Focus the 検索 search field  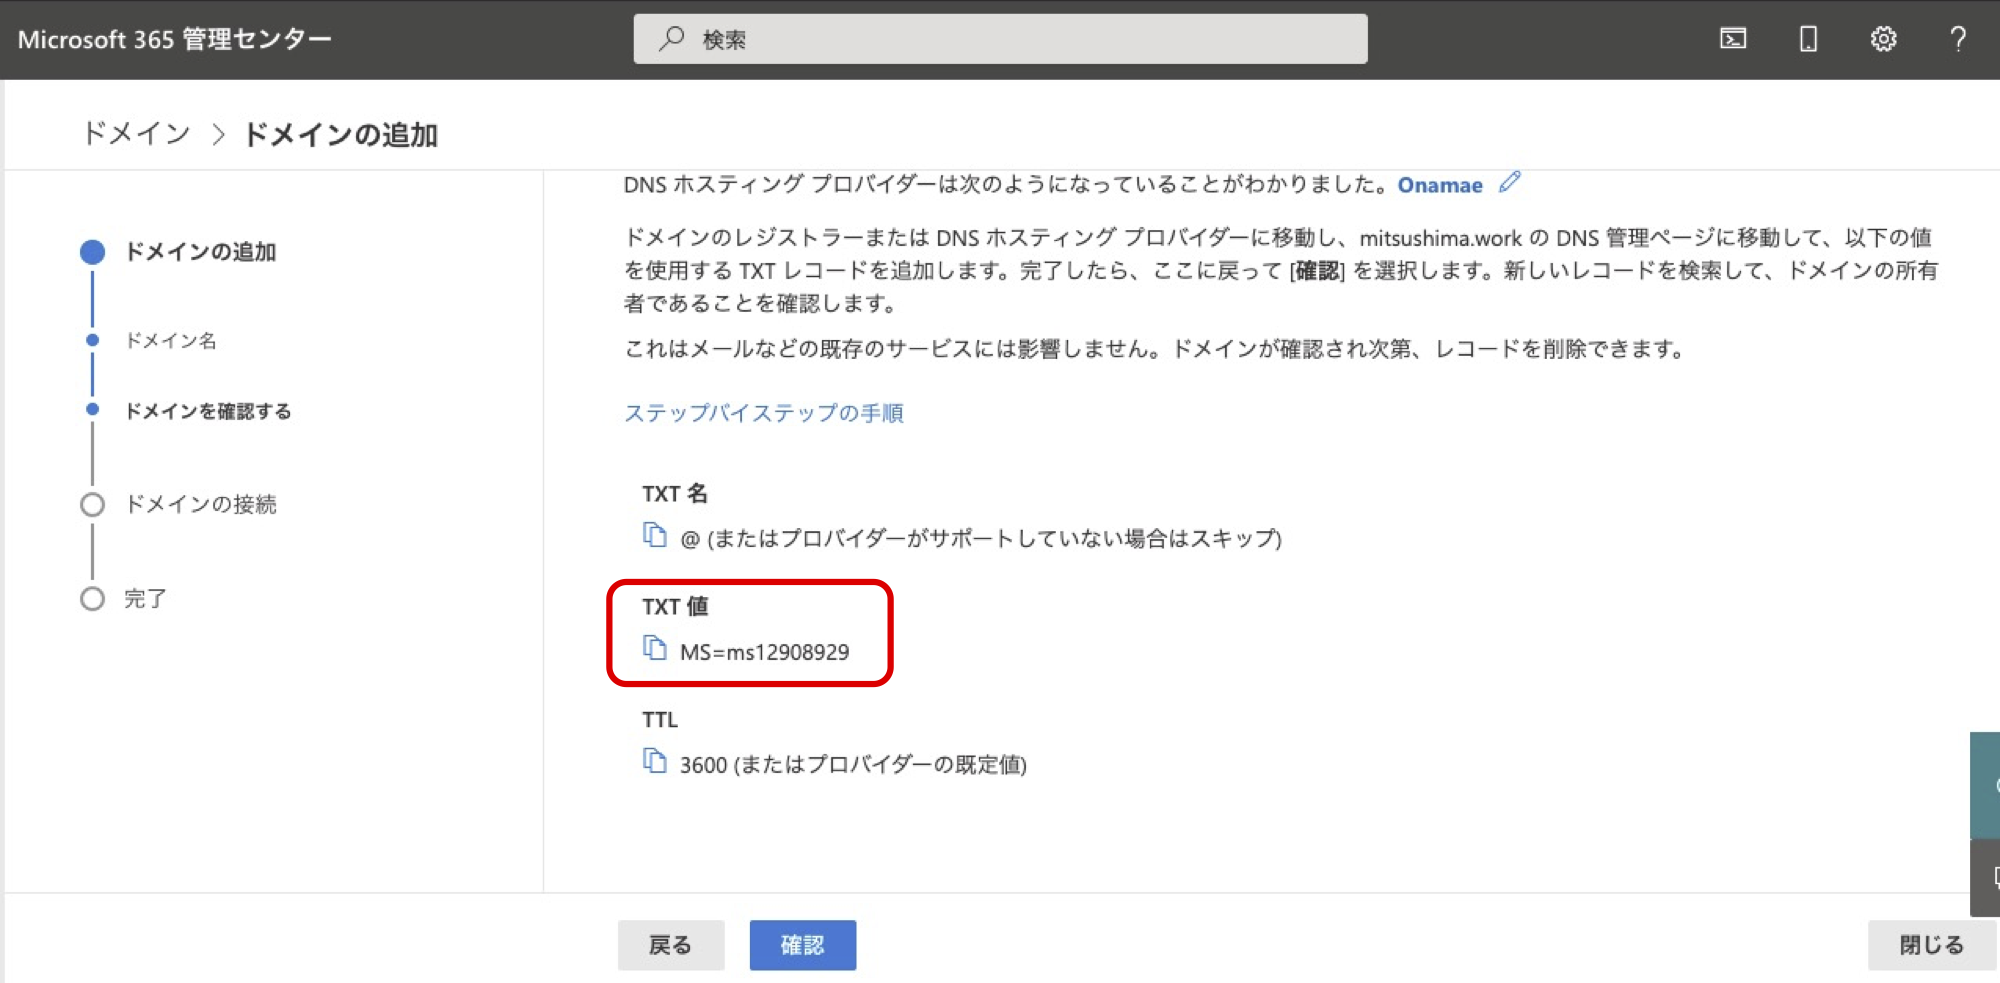click(x=1000, y=39)
